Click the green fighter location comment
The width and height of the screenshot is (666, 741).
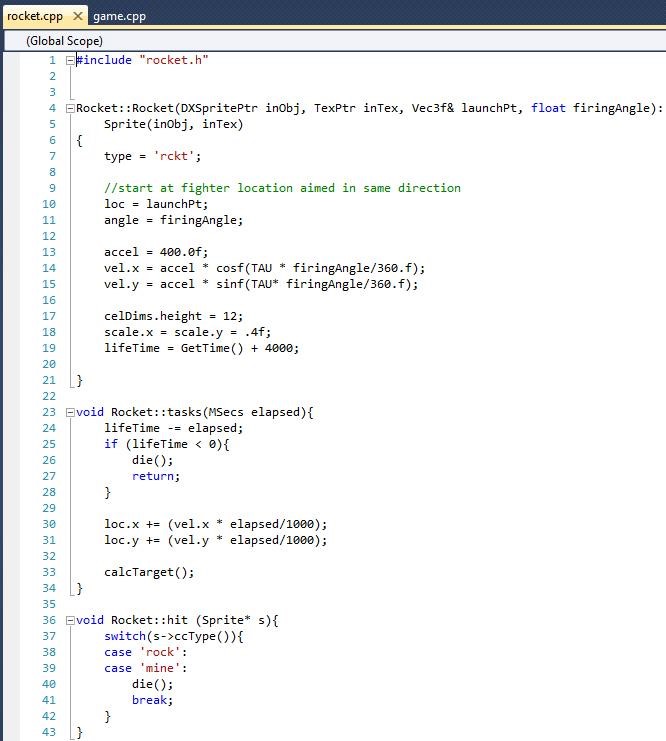click(282, 188)
